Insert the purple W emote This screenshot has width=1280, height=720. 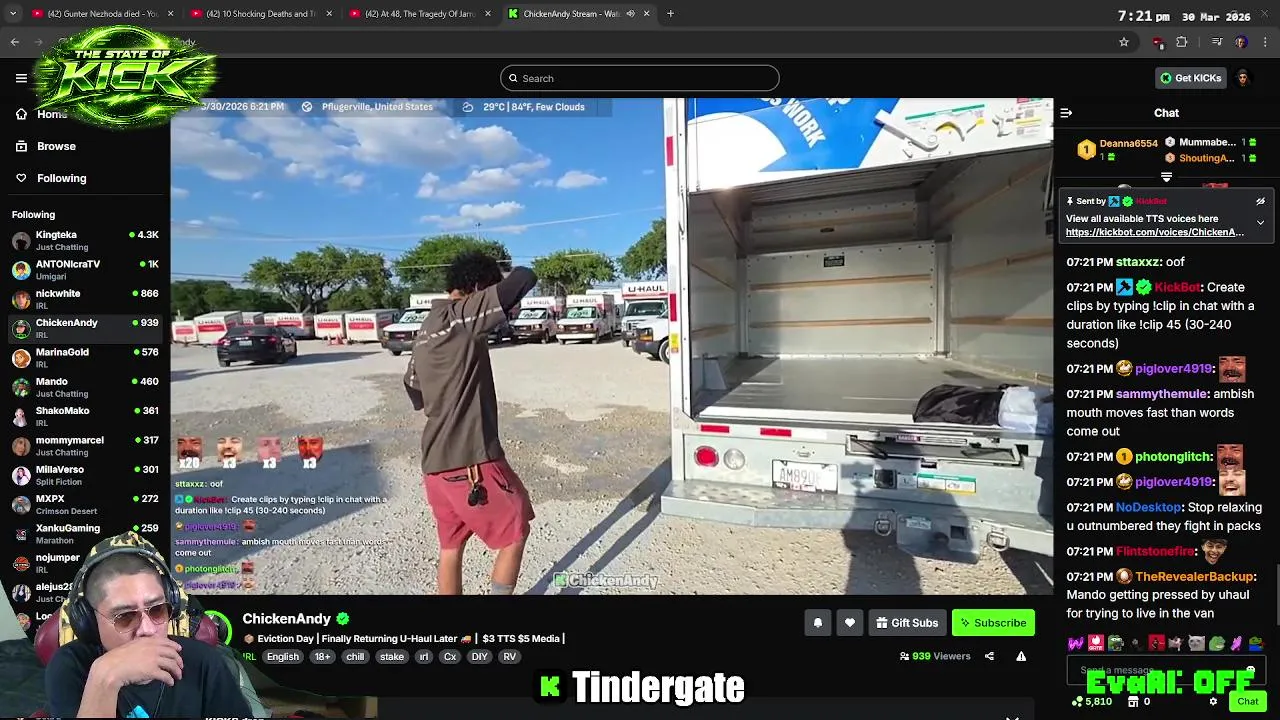tap(1076, 643)
